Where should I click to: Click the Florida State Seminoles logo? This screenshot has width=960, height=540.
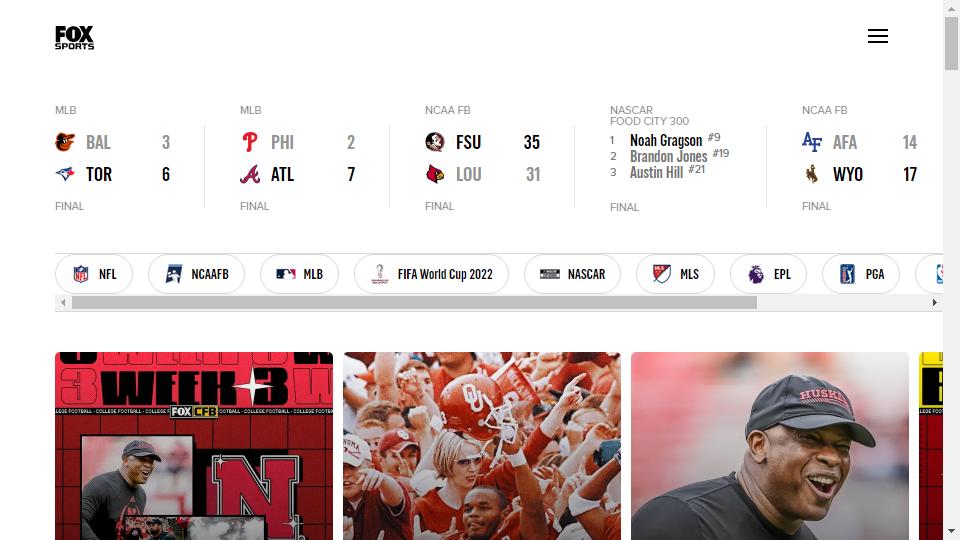[x=435, y=142]
